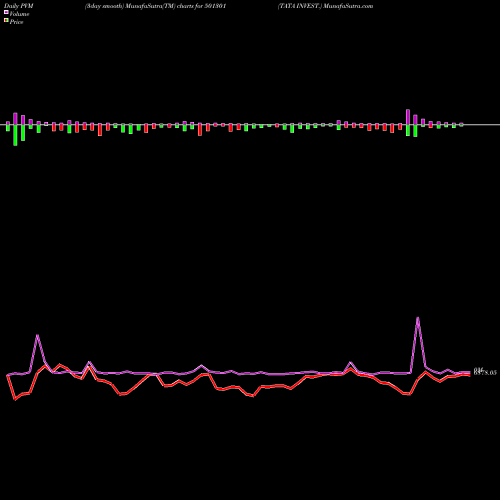
Task: Click the Price legend color swatch
Action: coord(6,21)
